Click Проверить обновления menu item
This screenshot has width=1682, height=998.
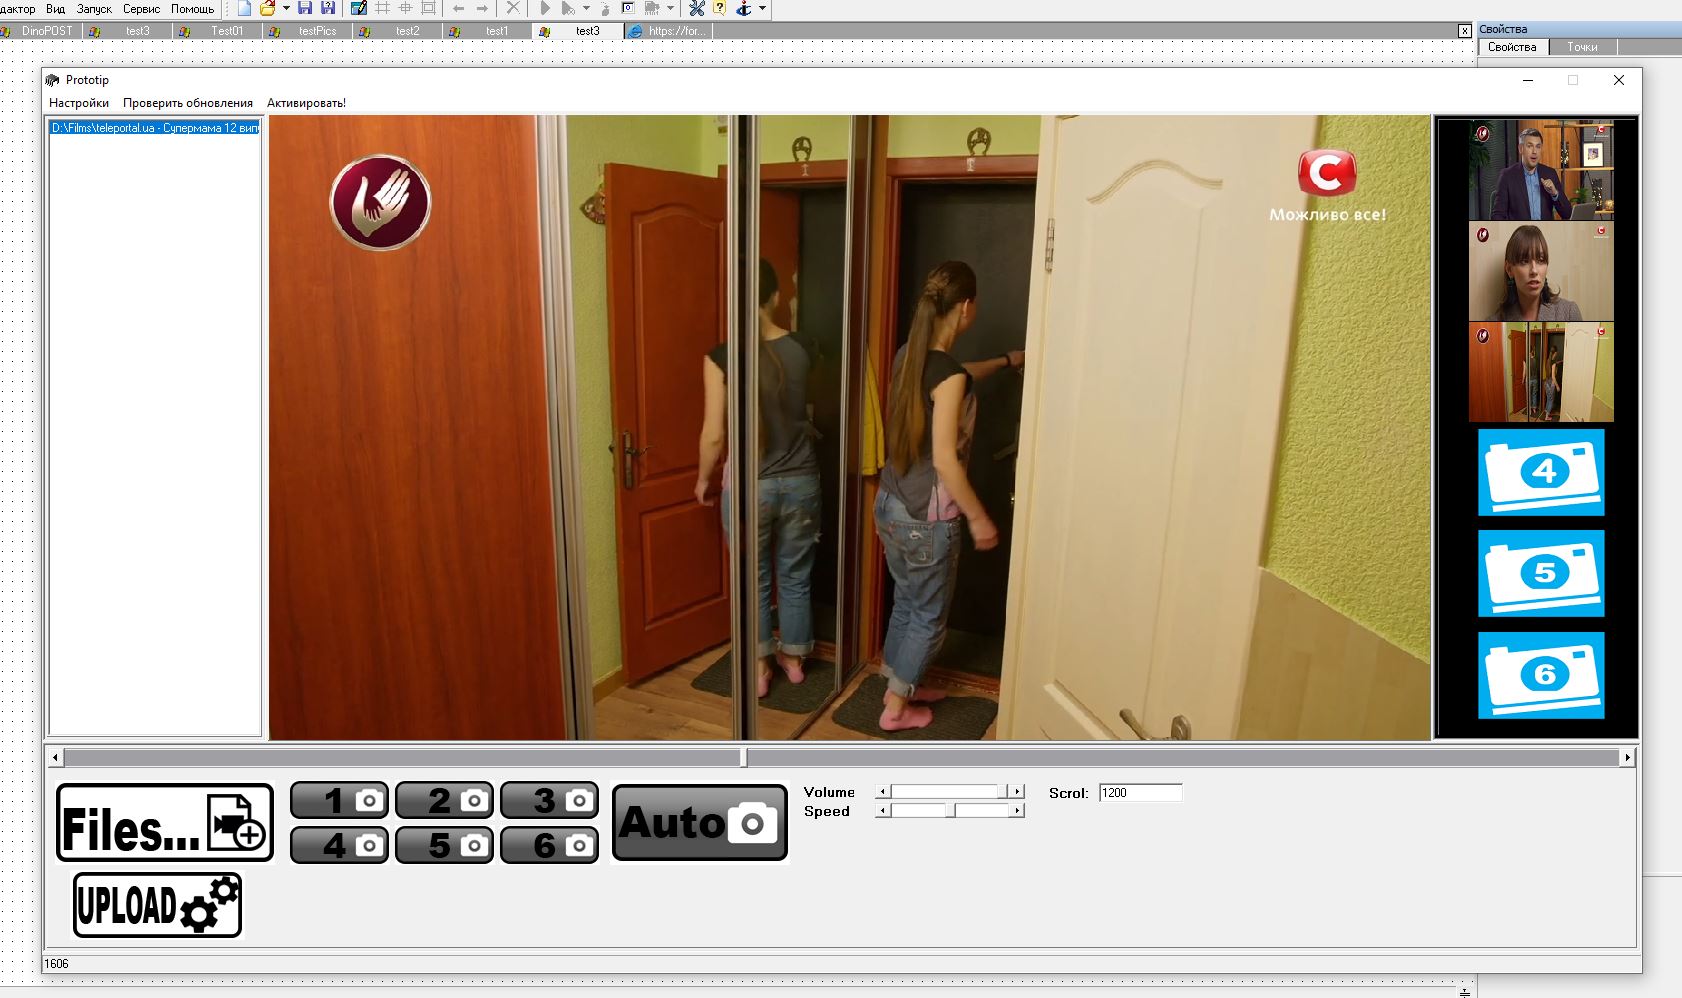188,103
